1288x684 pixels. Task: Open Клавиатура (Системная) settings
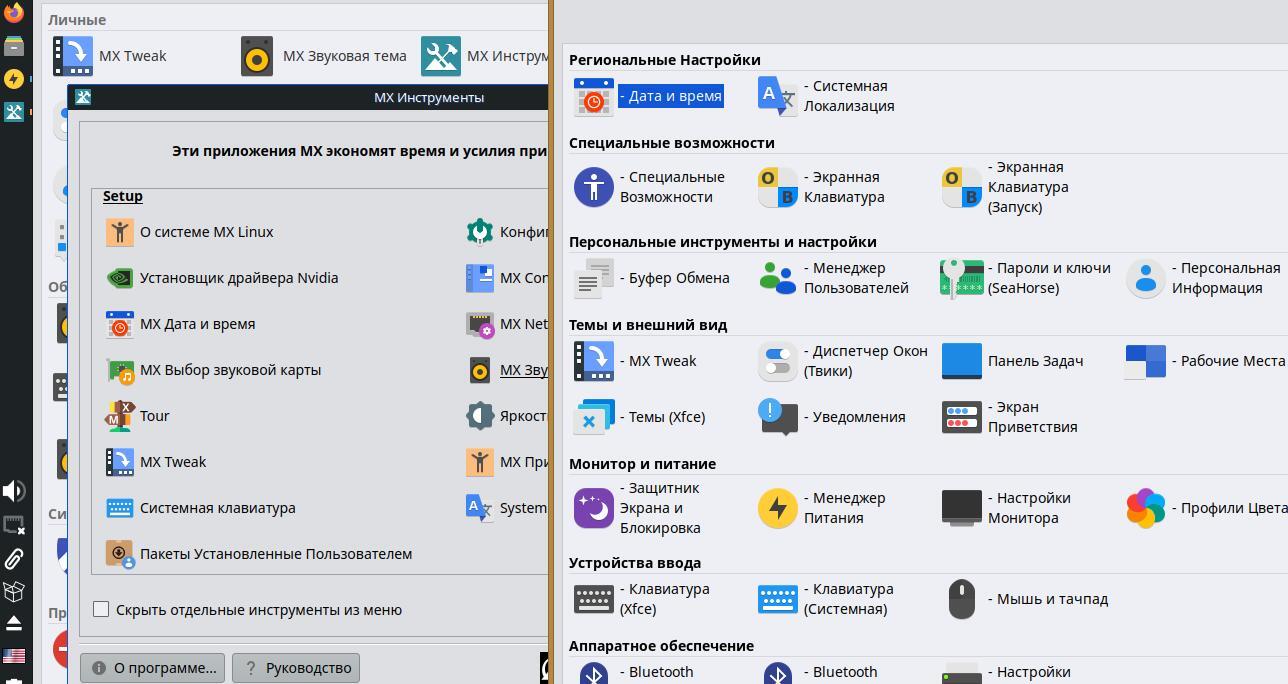pyautogui.click(x=826, y=599)
